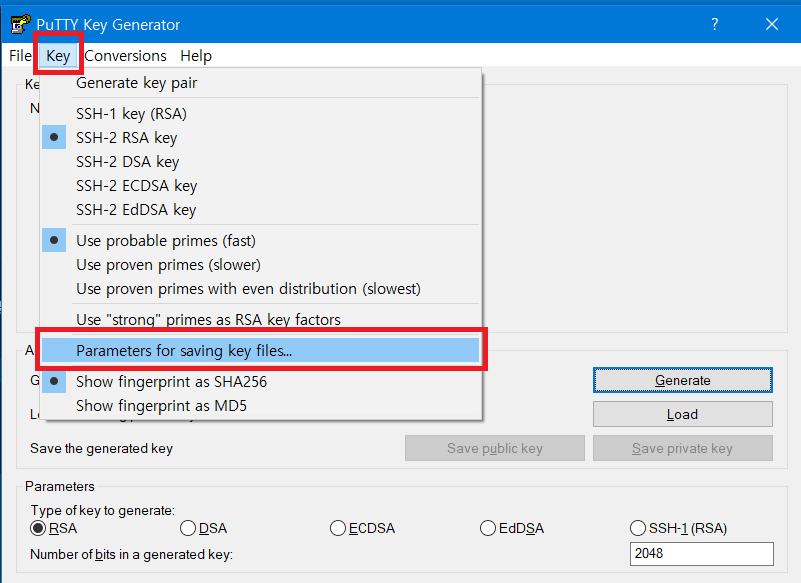
Task: Select the SSH-1 (RSA) radio button
Action: coord(678,528)
